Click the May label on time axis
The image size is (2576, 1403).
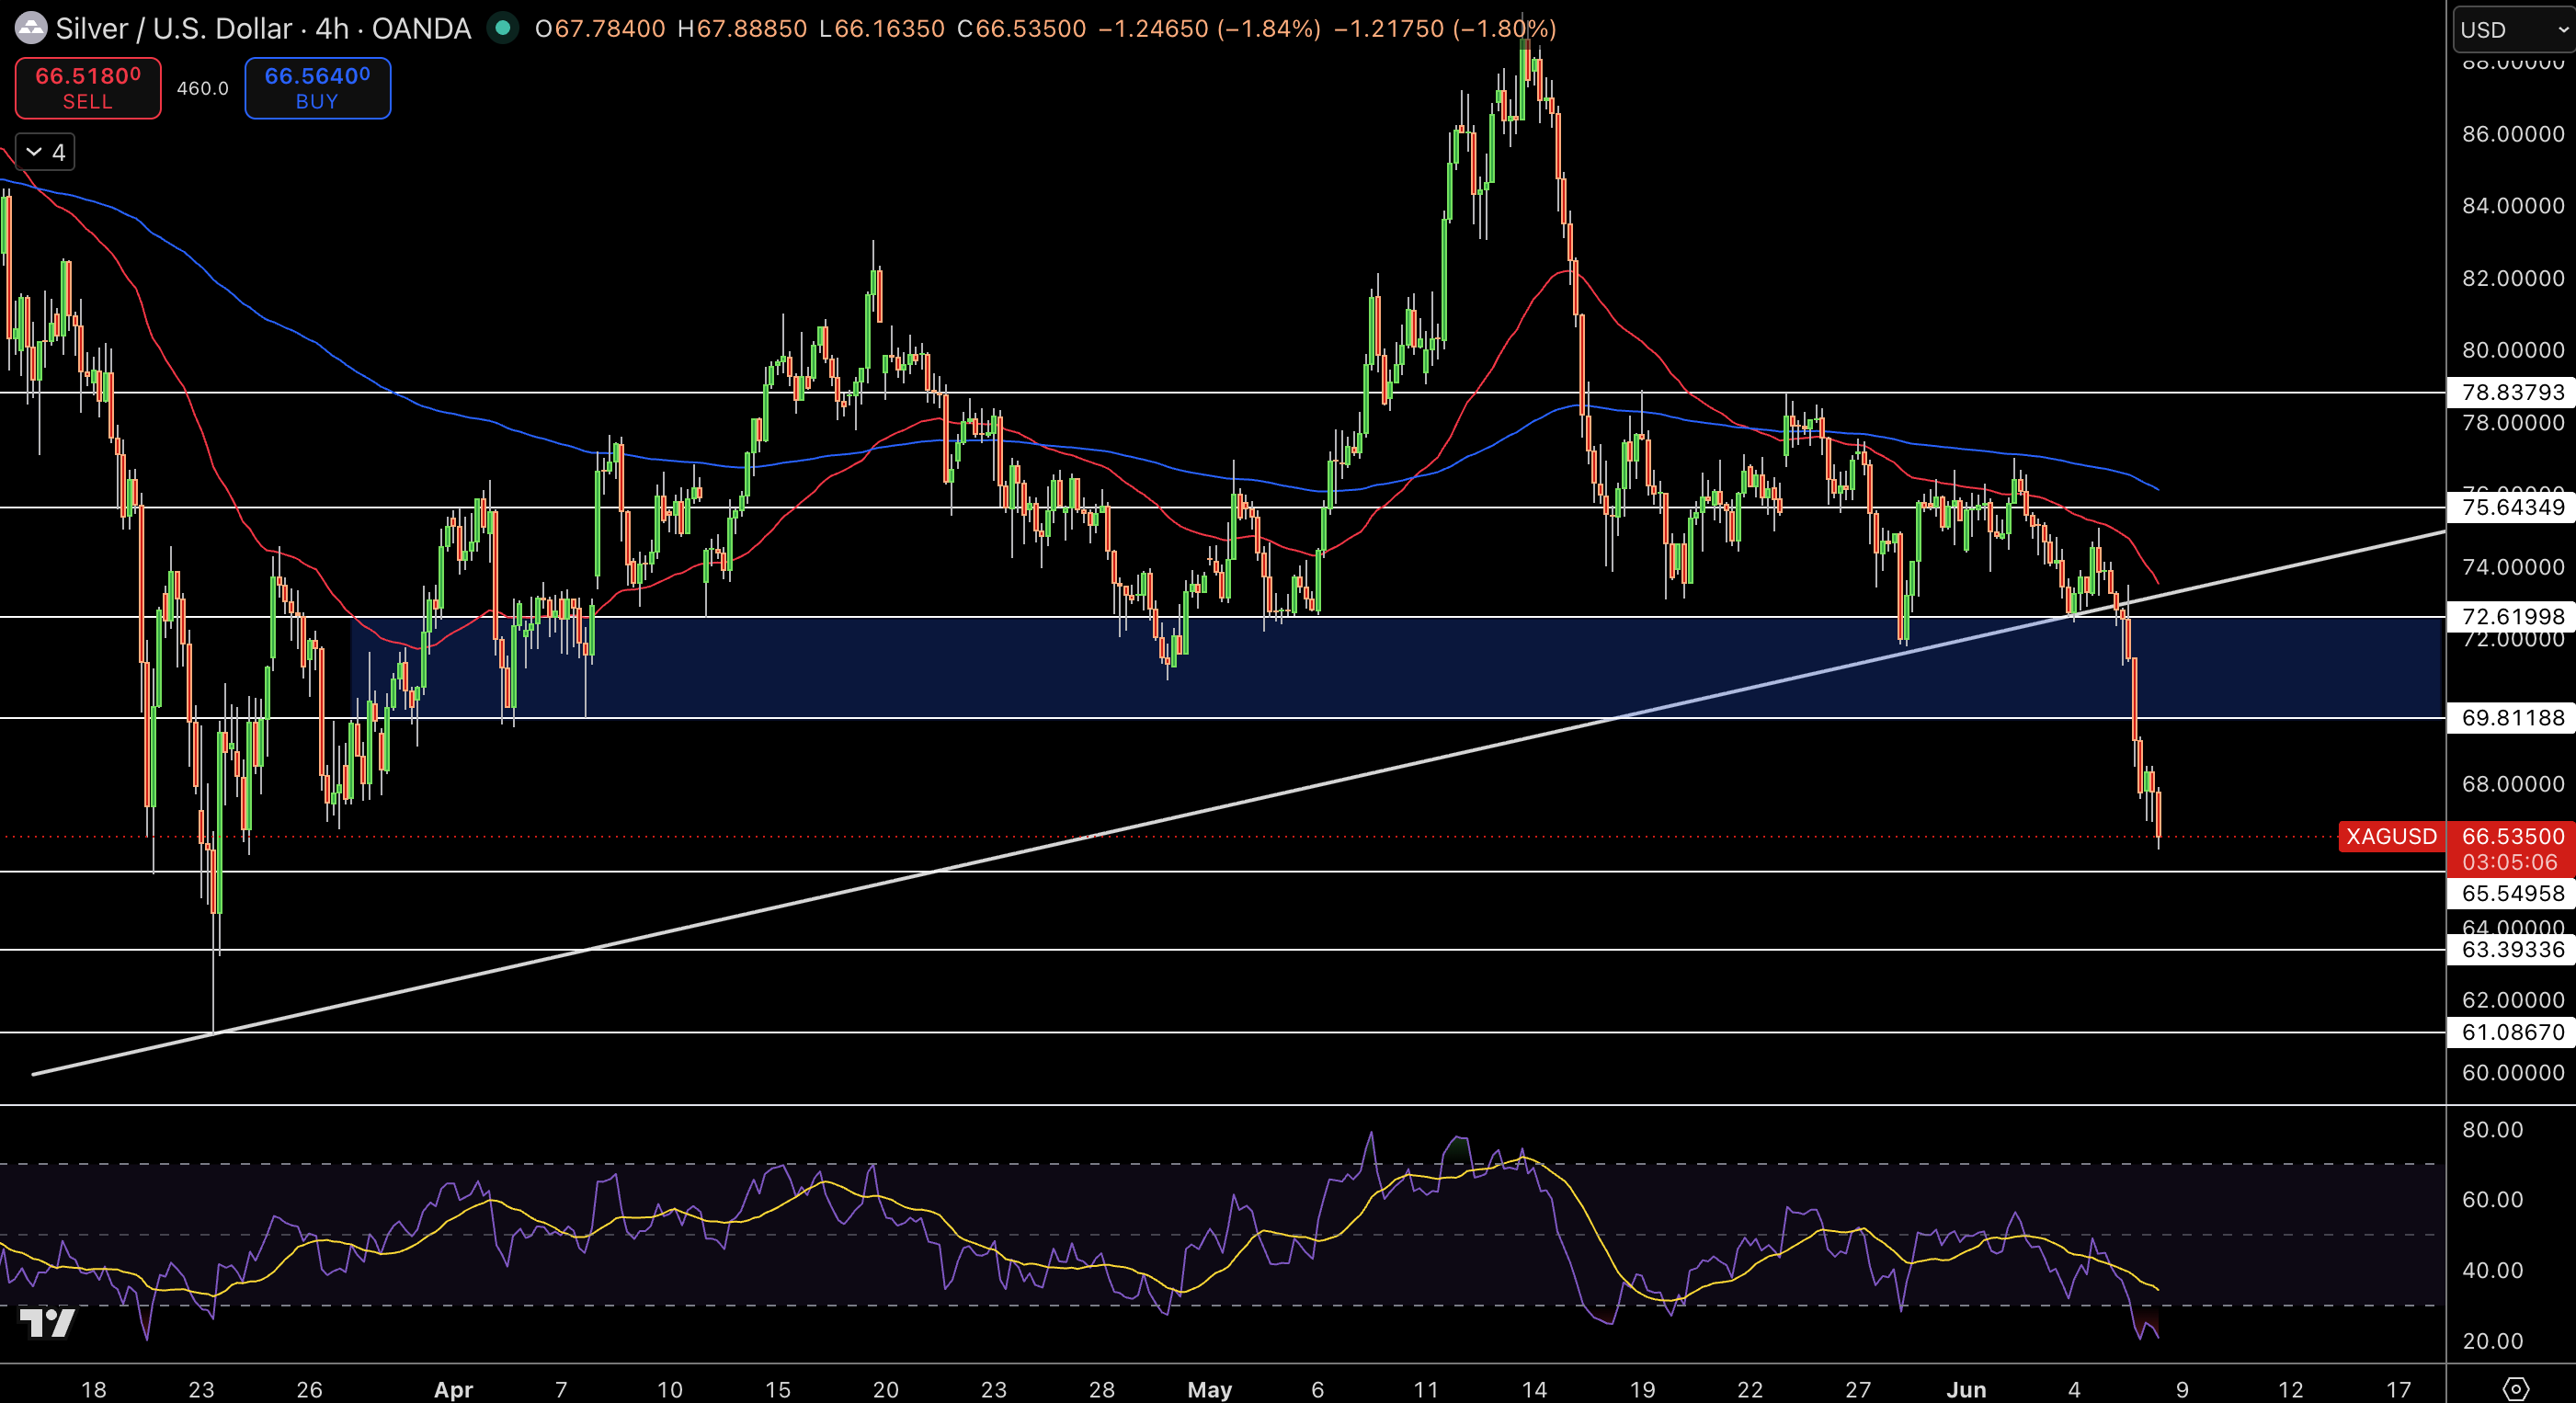click(1210, 1389)
